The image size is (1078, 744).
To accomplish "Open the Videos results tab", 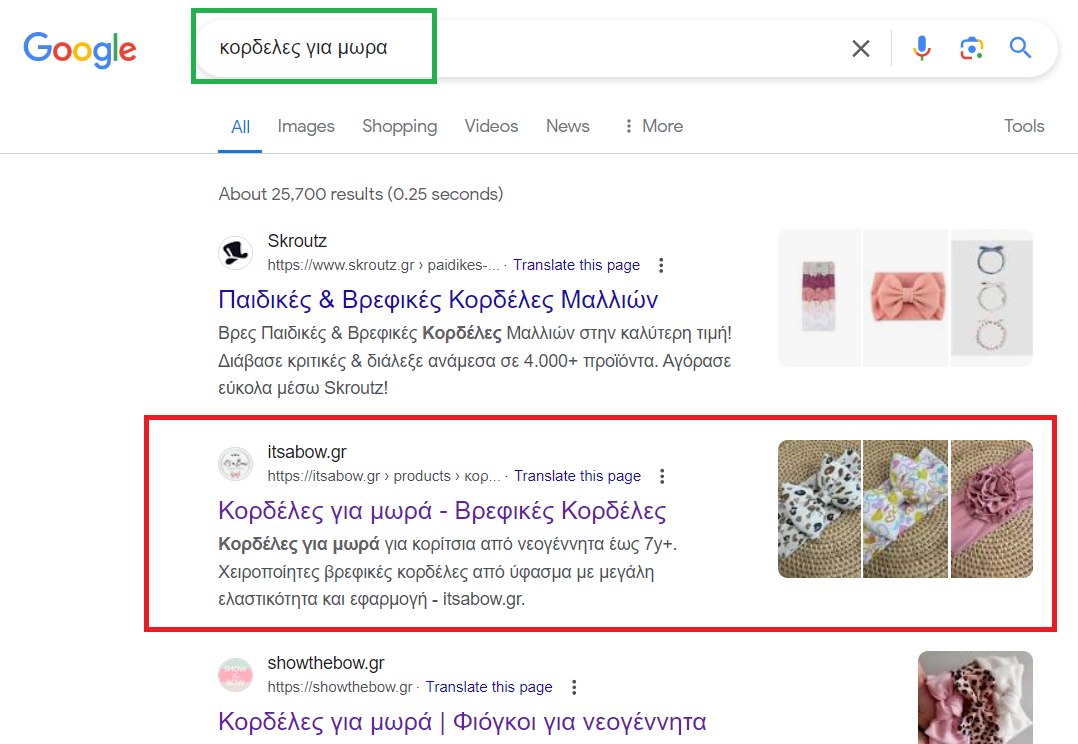I will pos(491,126).
